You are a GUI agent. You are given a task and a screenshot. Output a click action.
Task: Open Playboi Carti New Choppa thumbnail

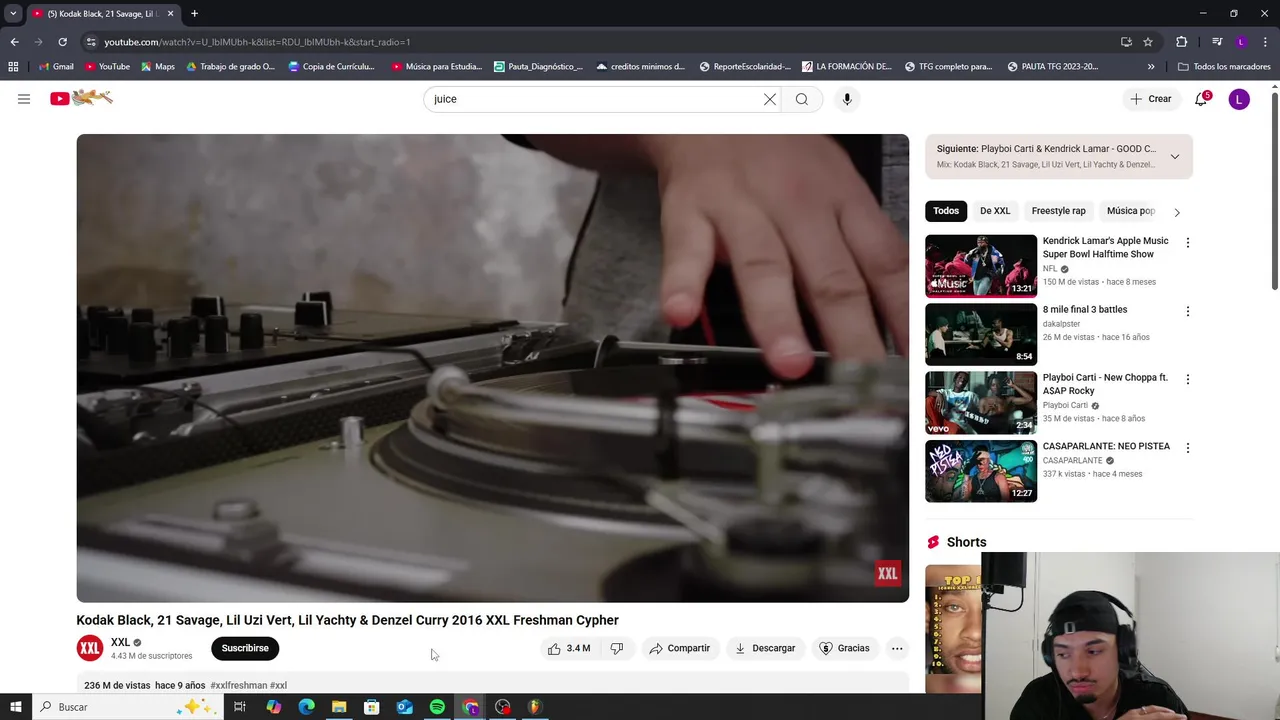click(x=981, y=402)
